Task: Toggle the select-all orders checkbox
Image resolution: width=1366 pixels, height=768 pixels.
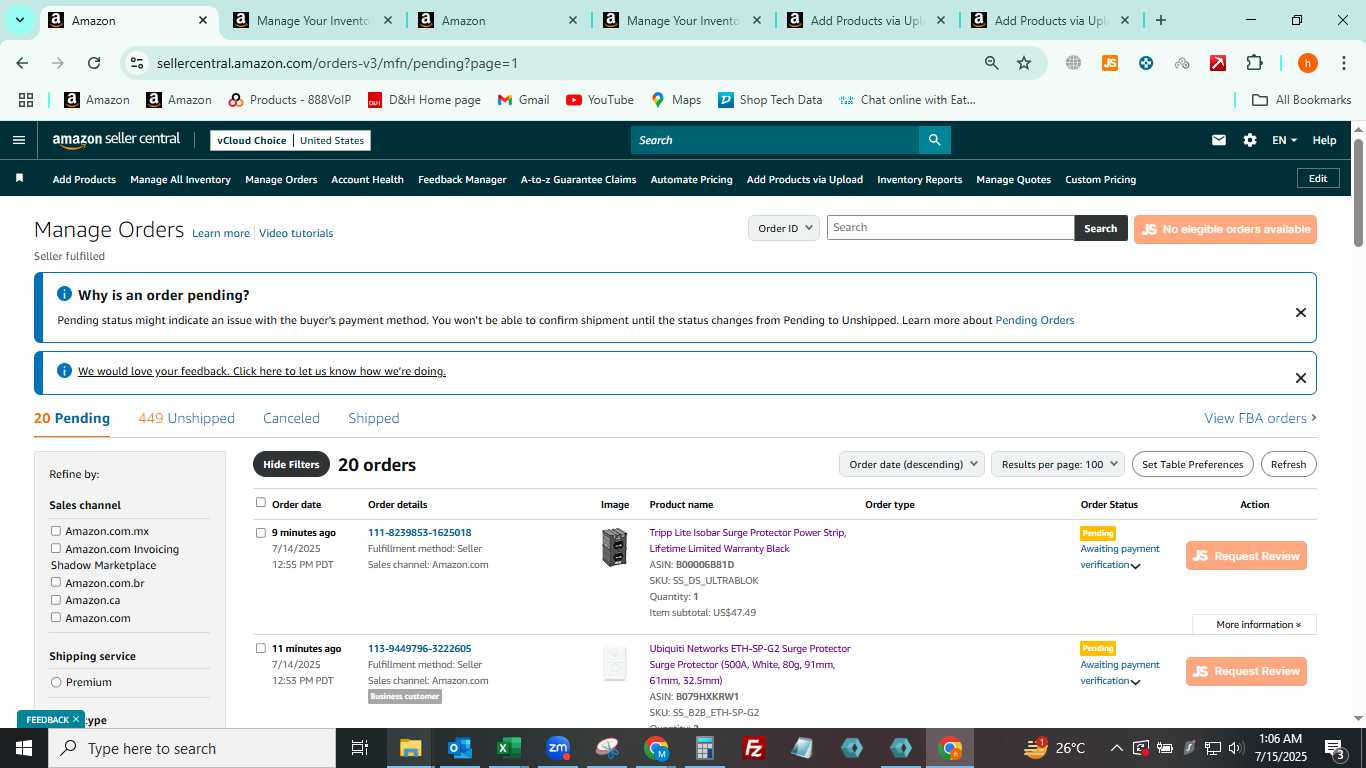Action: tap(261, 503)
